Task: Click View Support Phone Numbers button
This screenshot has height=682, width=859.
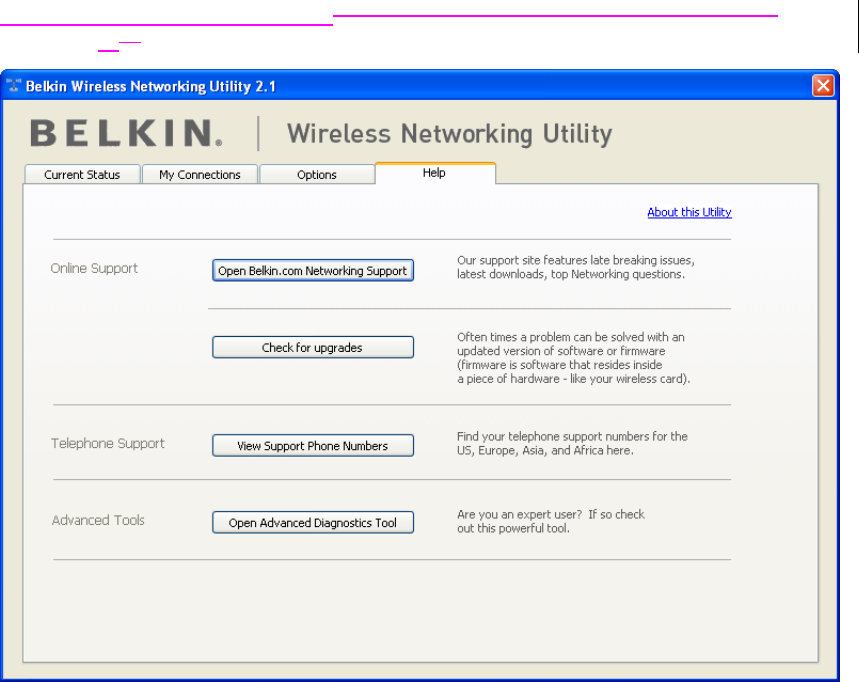Action: point(313,446)
